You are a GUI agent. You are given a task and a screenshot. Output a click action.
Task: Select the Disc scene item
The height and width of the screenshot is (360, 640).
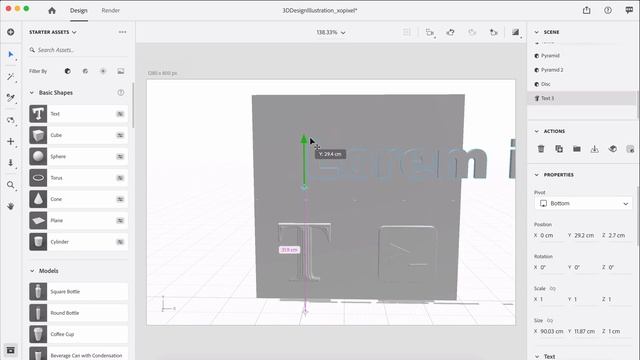(582, 84)
